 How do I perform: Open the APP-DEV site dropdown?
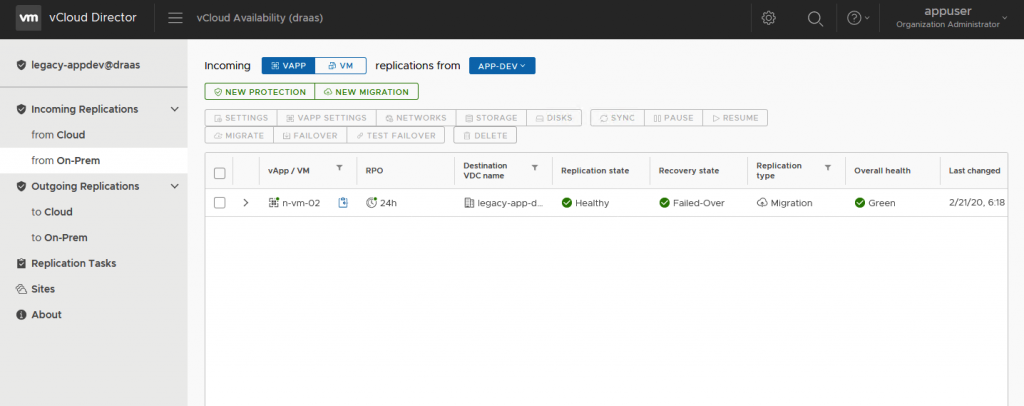point(502,65)
